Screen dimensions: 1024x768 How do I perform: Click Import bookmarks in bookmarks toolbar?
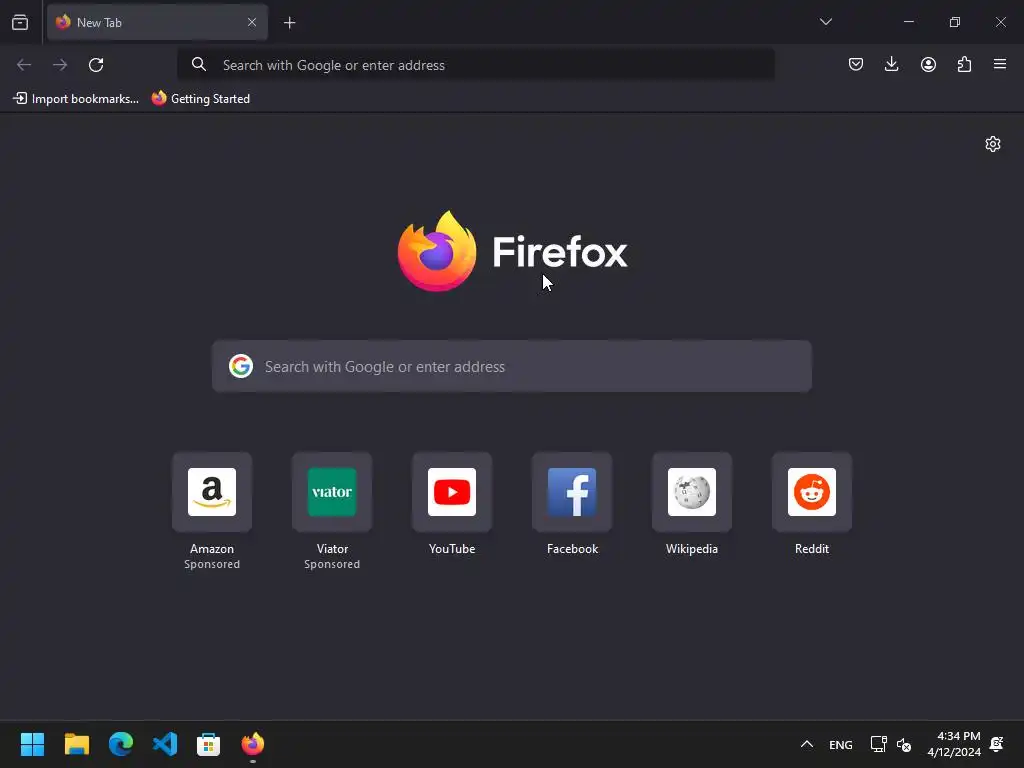(x=76, y=99)
